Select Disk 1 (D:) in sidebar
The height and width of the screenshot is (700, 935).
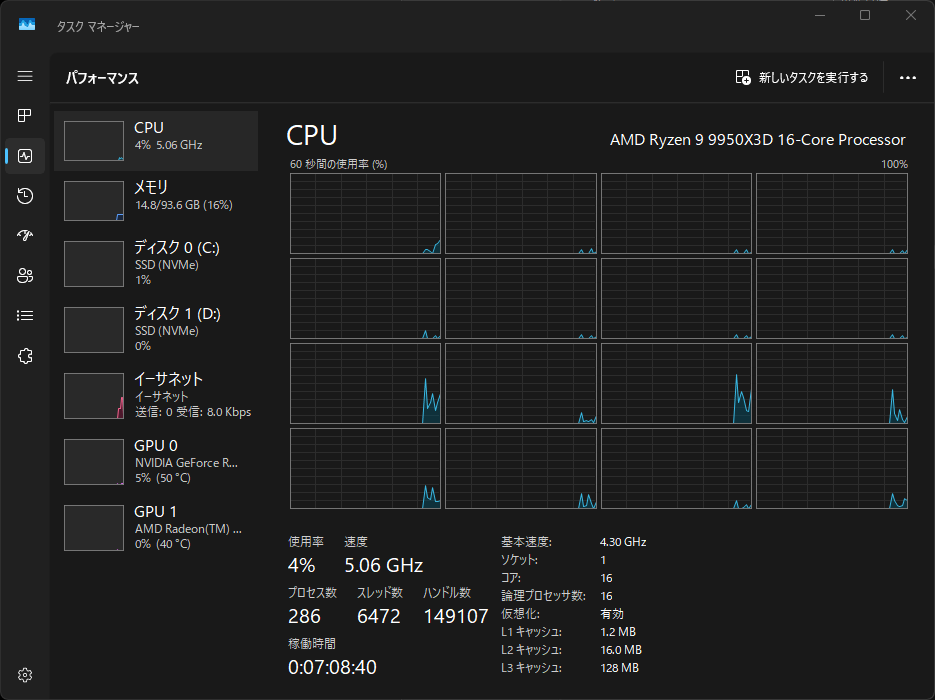pyautogui.click(x=156, y=329)
